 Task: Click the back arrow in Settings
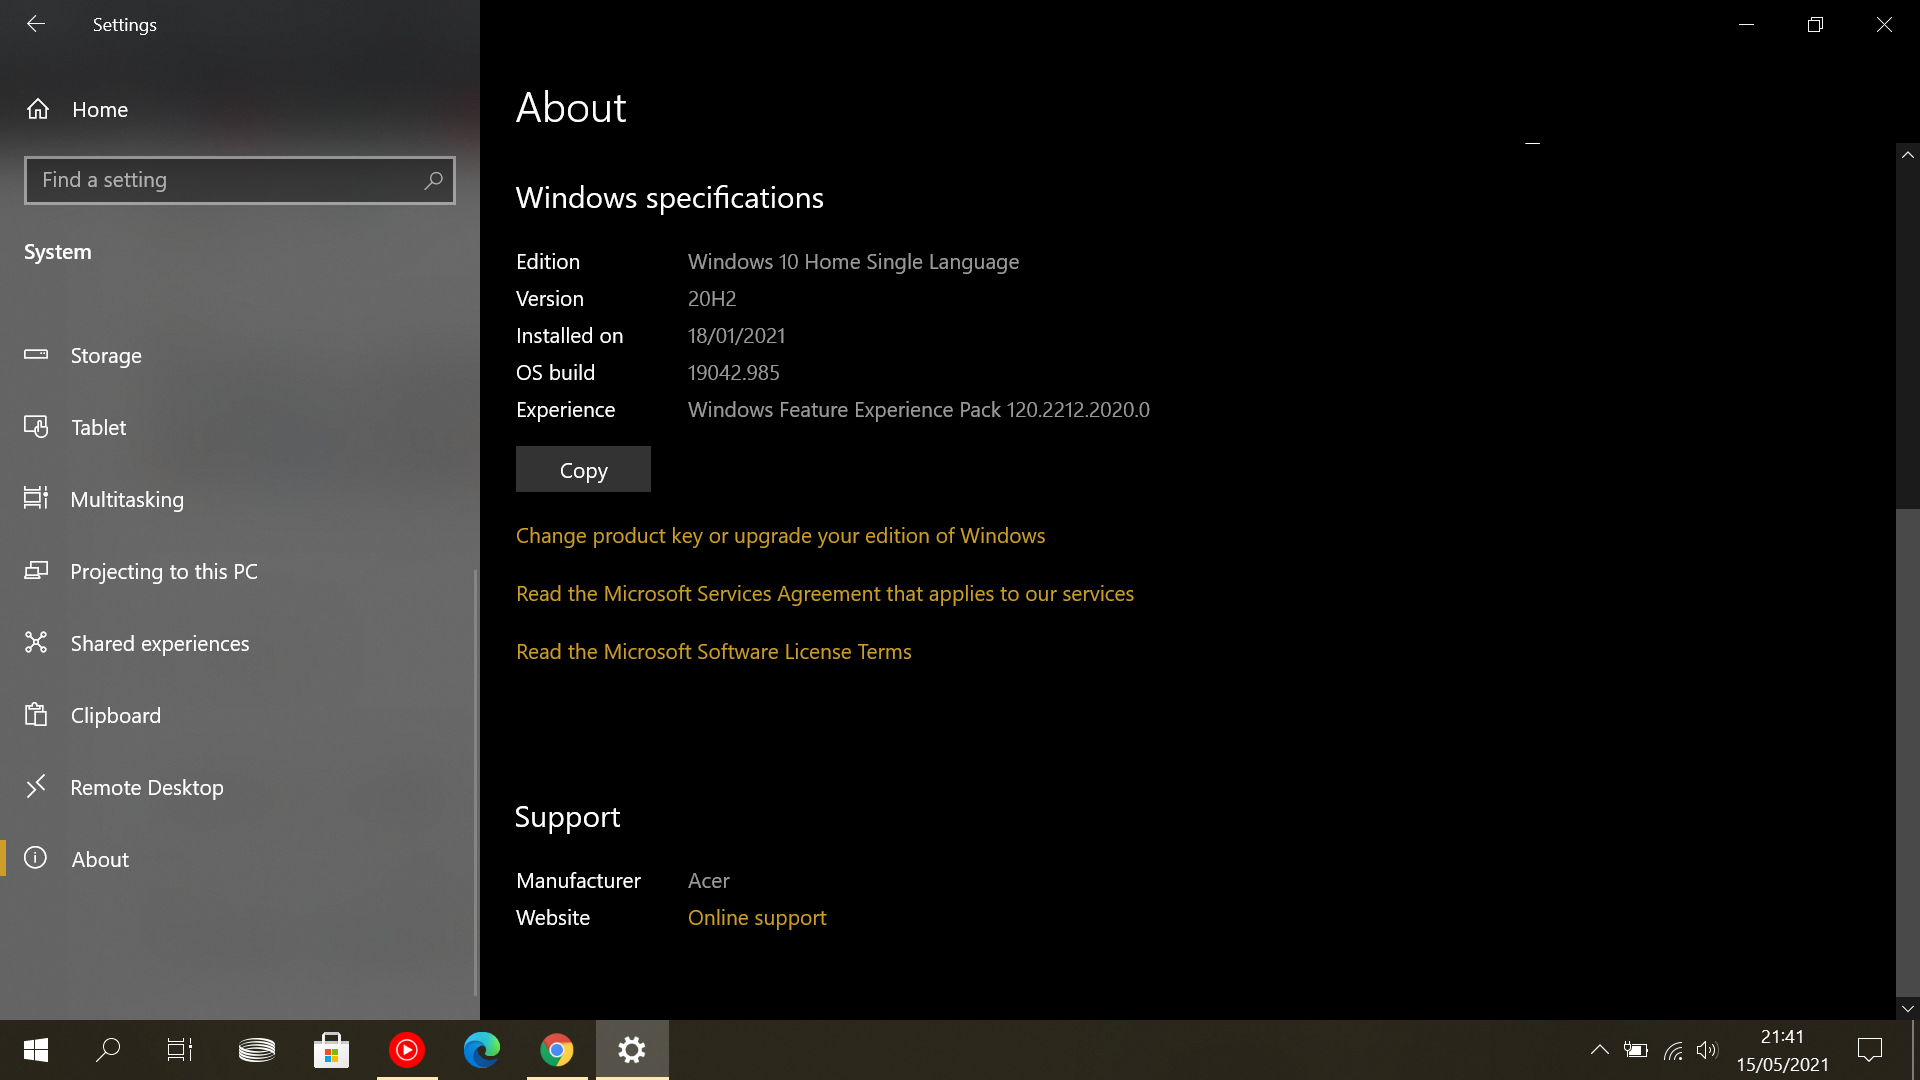(36, 24)
